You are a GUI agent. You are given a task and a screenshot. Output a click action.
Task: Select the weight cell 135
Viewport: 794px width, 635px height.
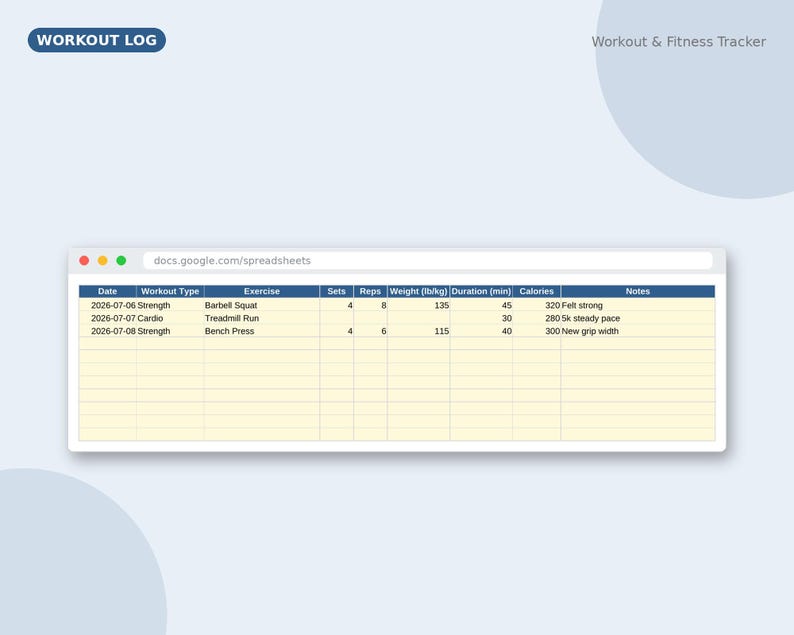(x=418, y=305)
